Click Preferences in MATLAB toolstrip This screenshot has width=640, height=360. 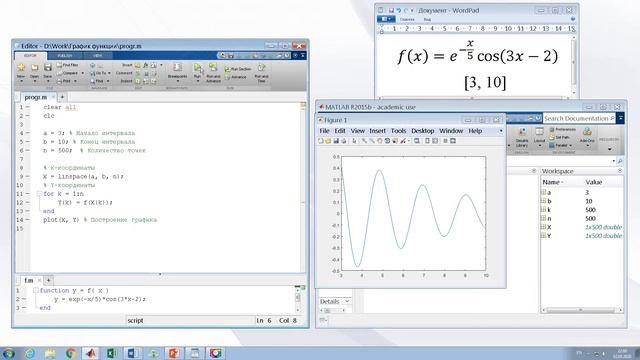tap(562, 129)
